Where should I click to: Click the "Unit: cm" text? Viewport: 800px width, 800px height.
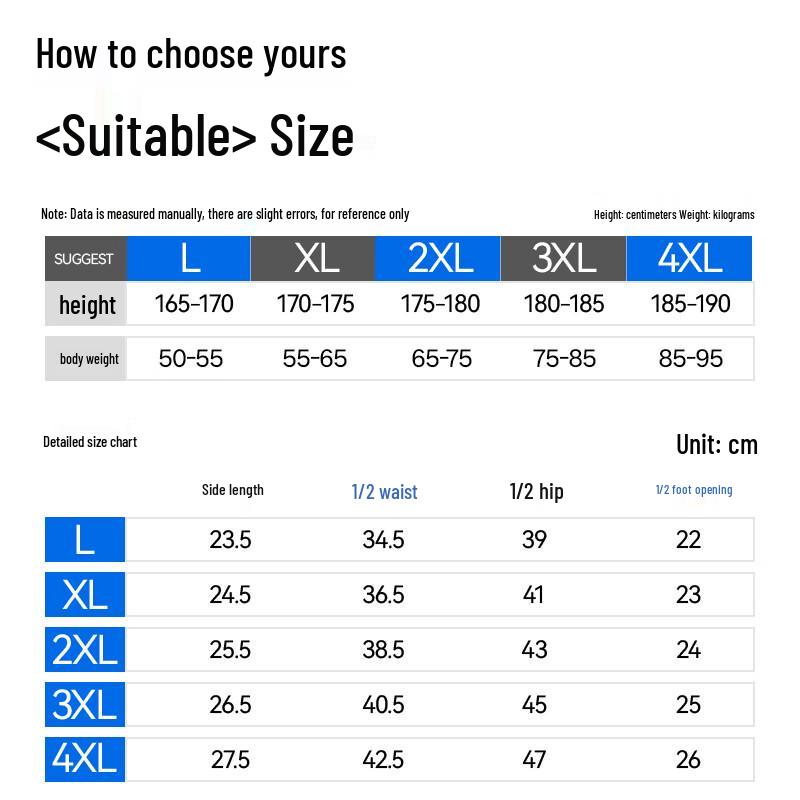tap(717, 444)
